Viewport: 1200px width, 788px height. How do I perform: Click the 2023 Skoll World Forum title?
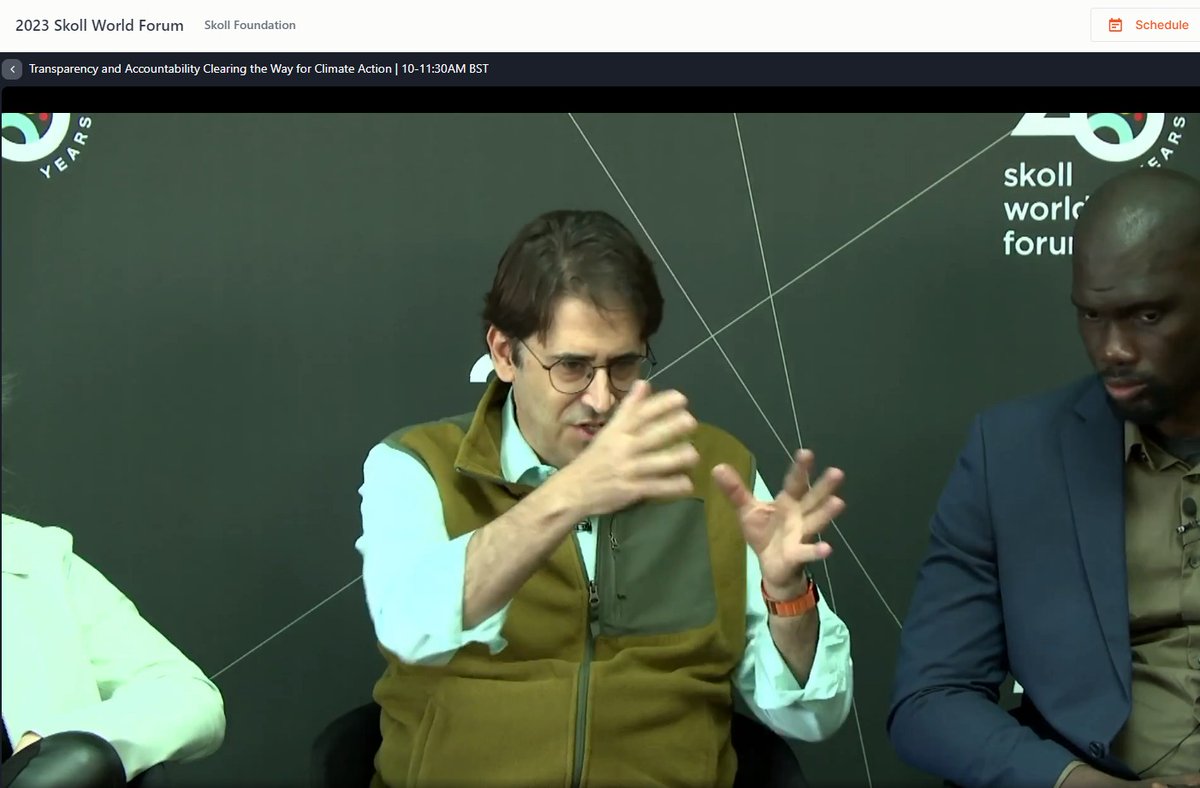pos(100,25)
